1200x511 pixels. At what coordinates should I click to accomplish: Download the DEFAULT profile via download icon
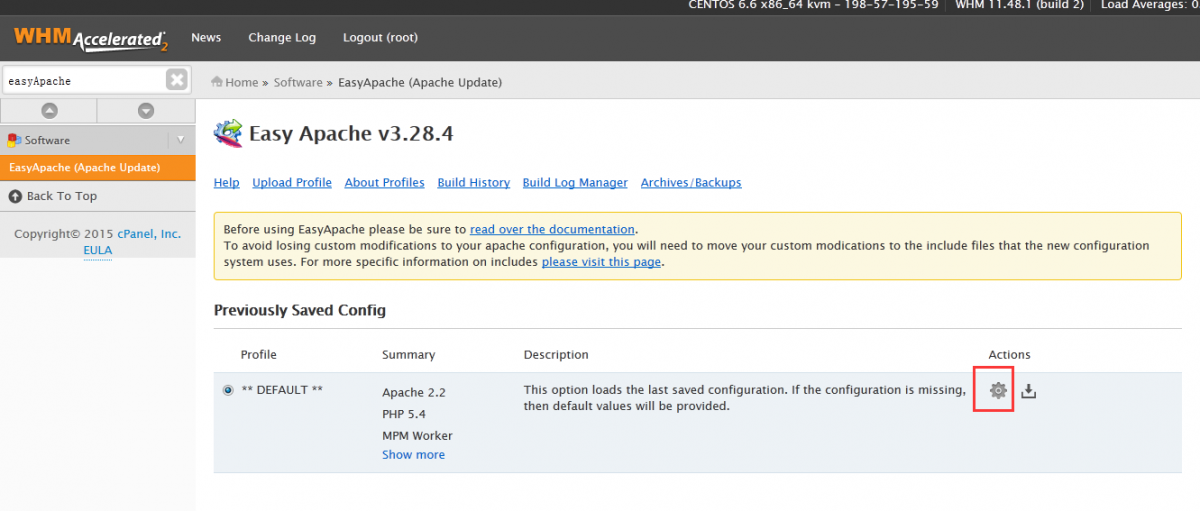pos(1028,391)
